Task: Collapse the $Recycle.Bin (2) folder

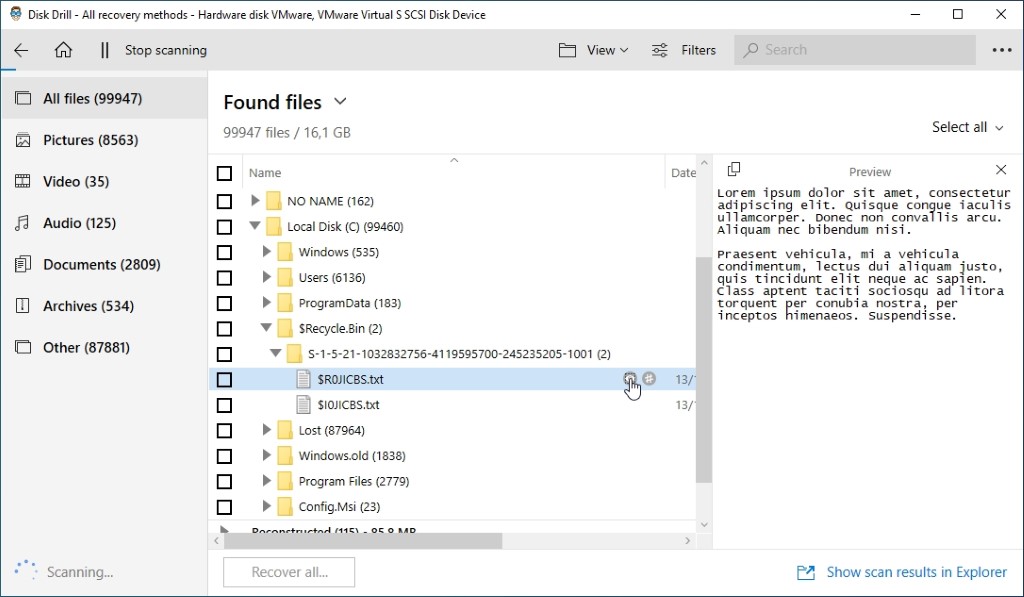Action: tap(266, 328)
